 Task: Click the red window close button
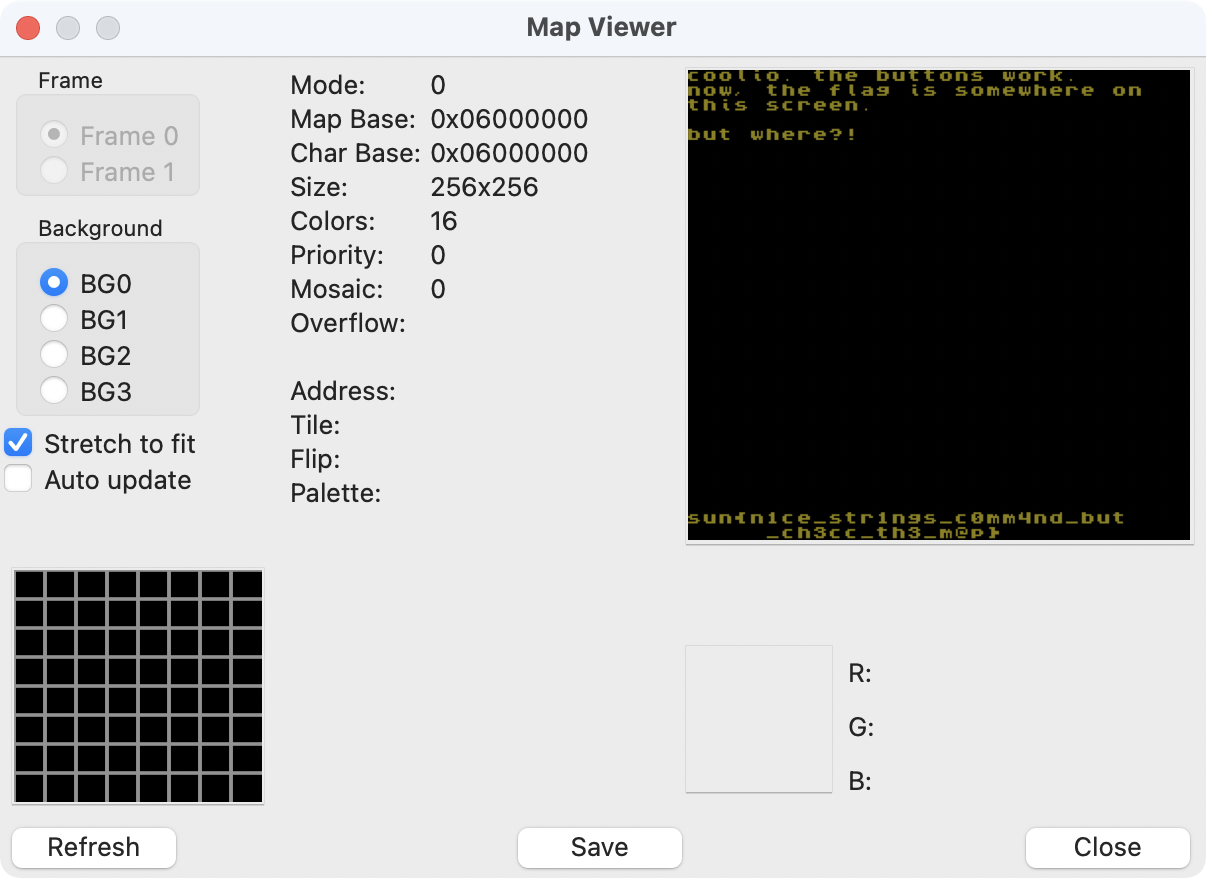28,27
